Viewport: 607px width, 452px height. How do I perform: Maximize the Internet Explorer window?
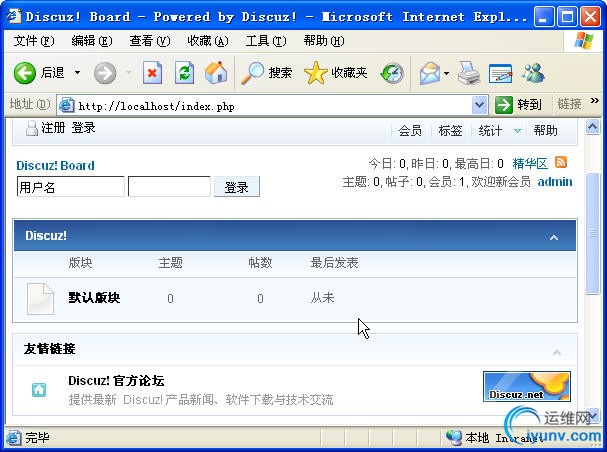coord(567,17)
